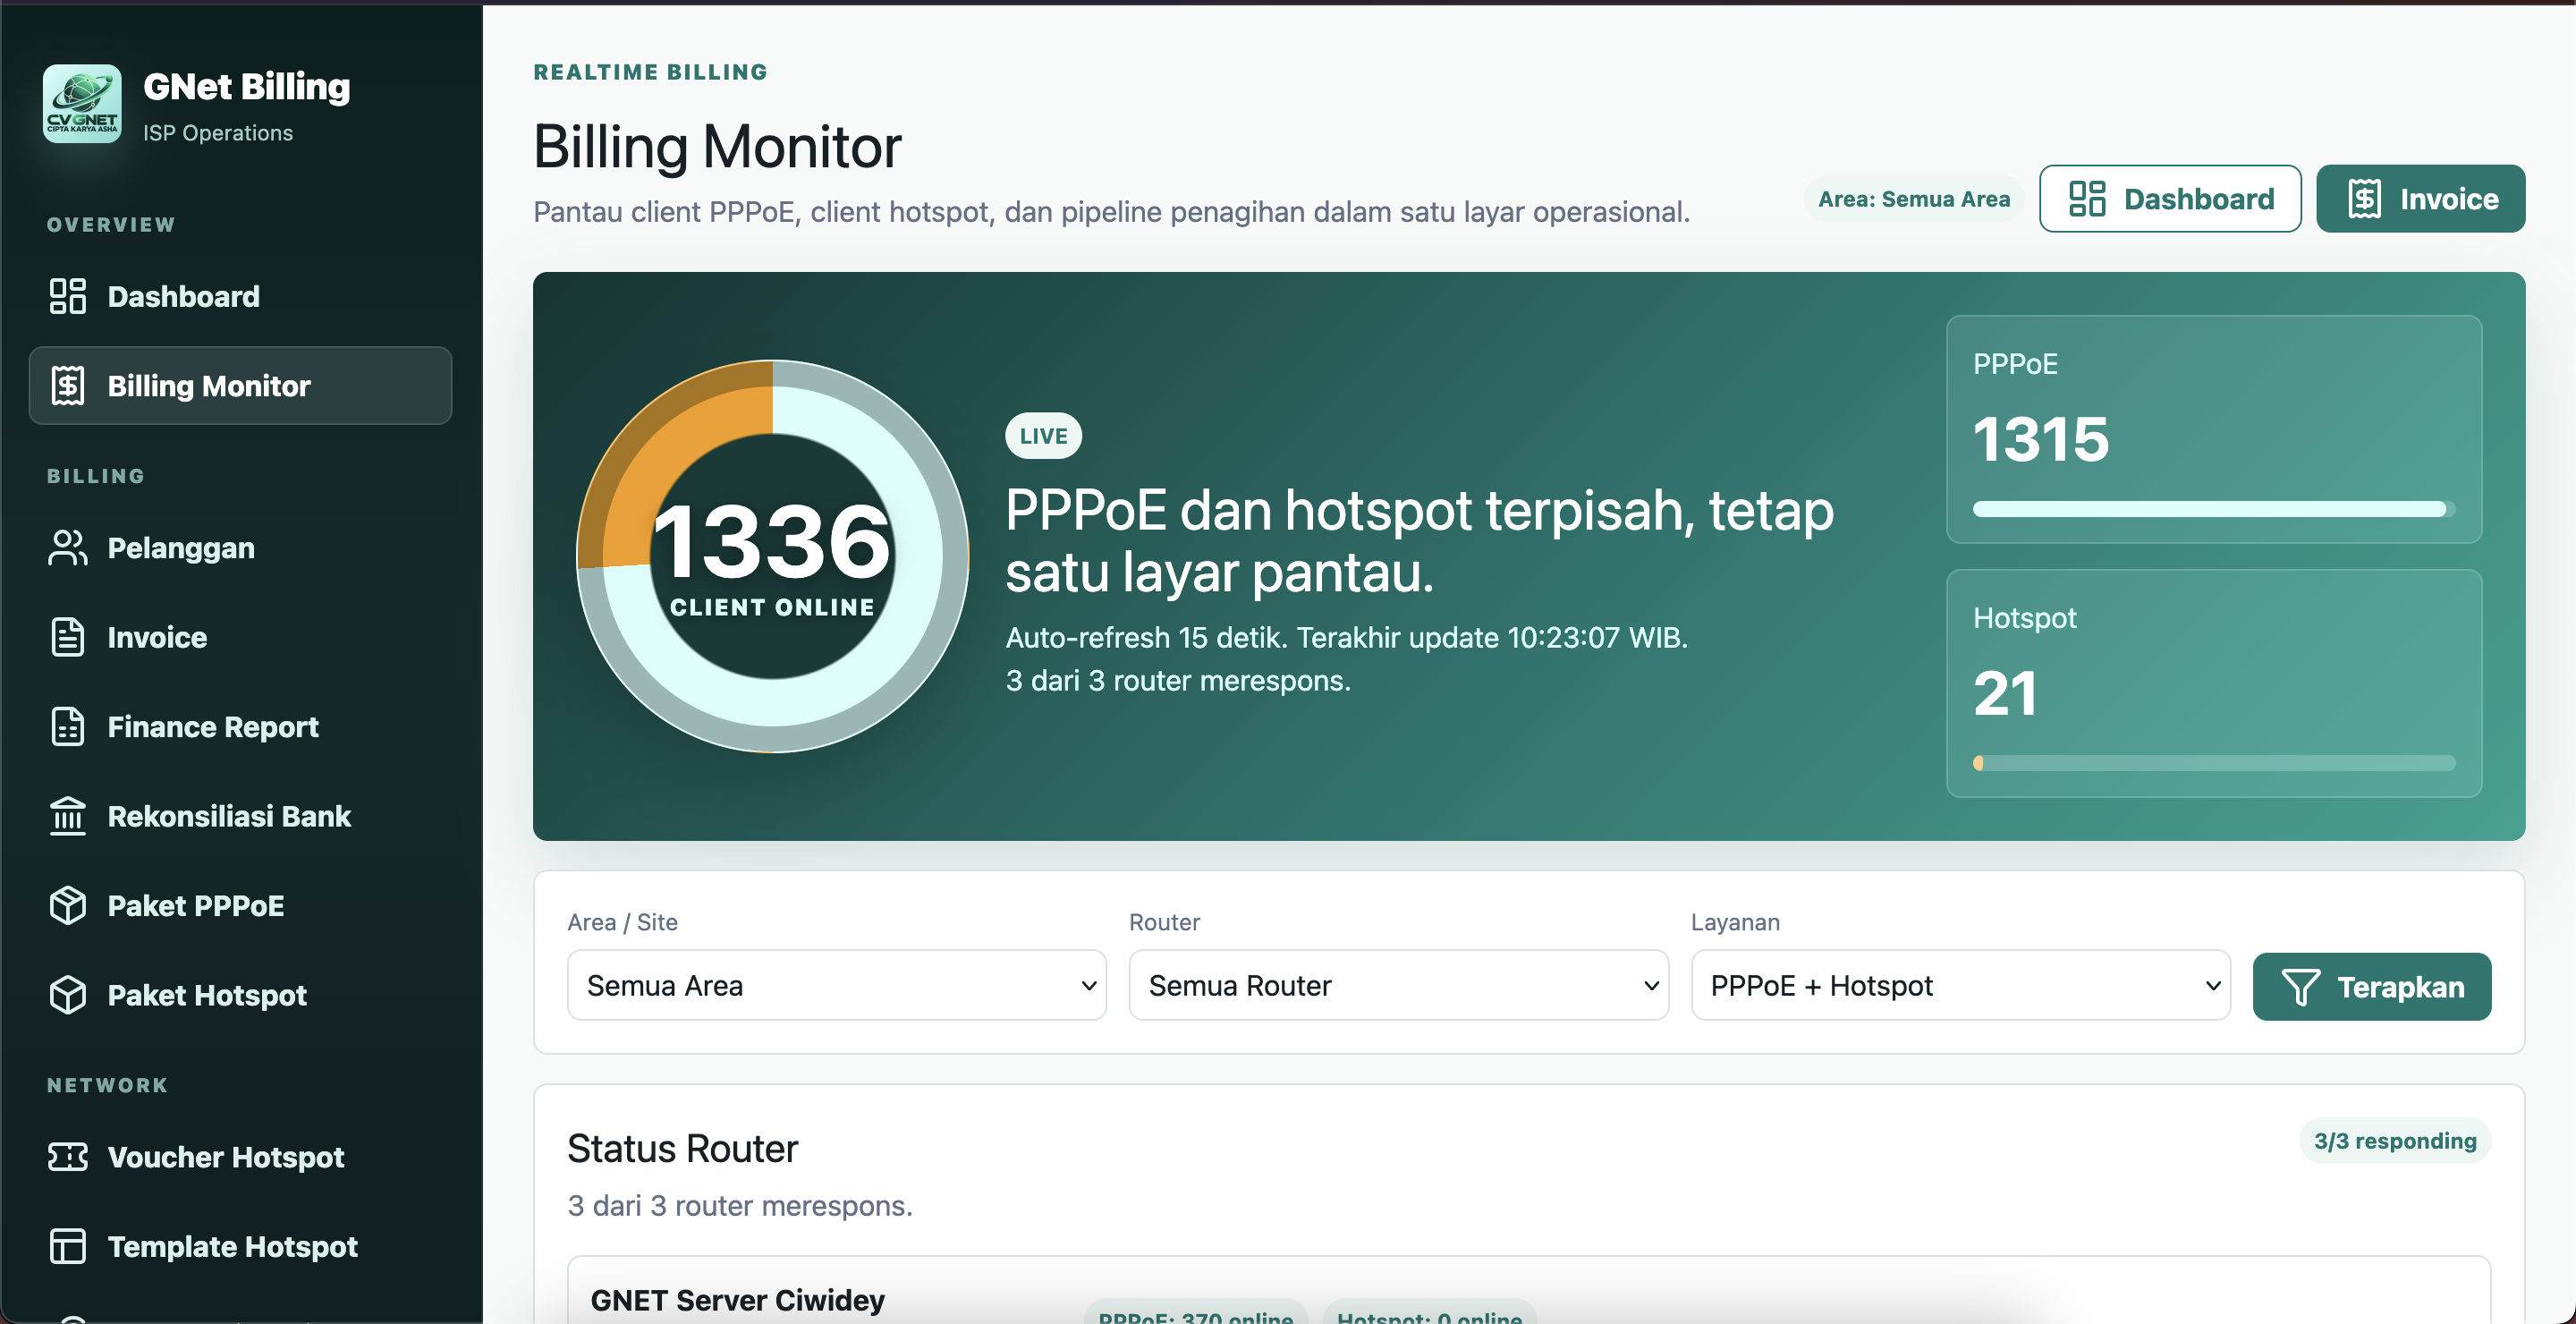
Task: Click the LIVE badge
Action: [x=1043, y=436]
